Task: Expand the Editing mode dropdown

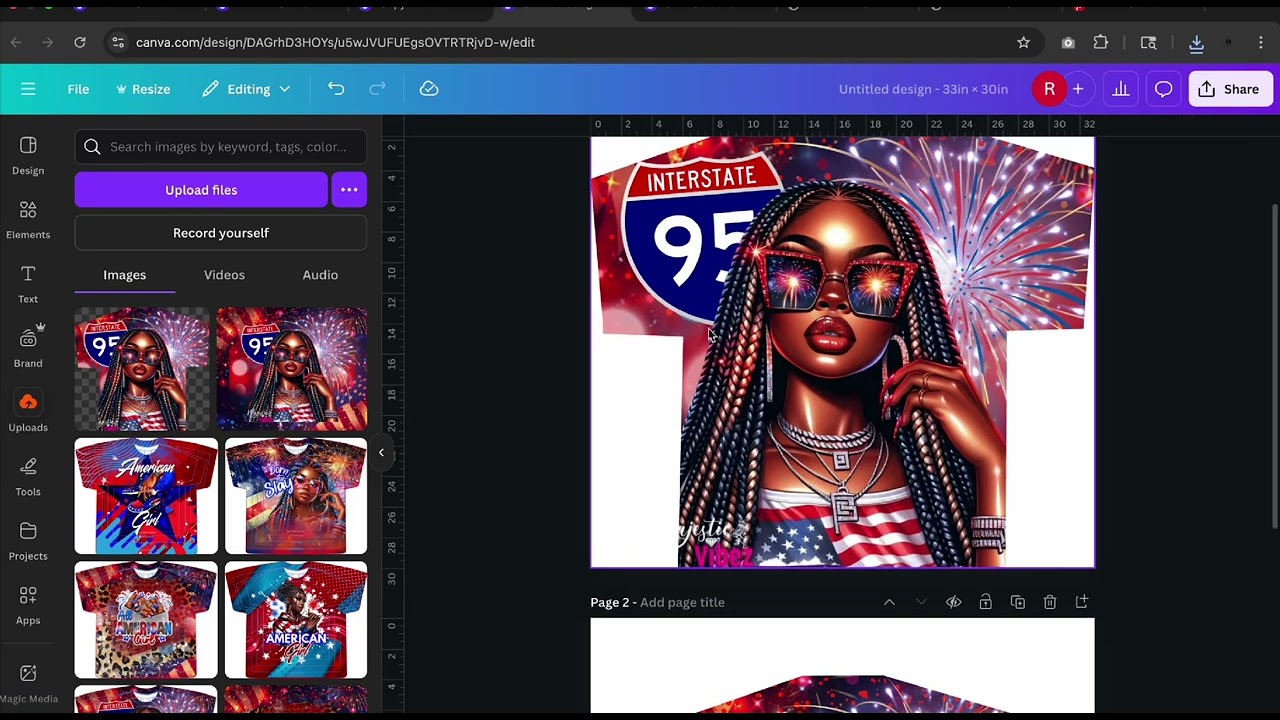Action: [x=246, y=89]
